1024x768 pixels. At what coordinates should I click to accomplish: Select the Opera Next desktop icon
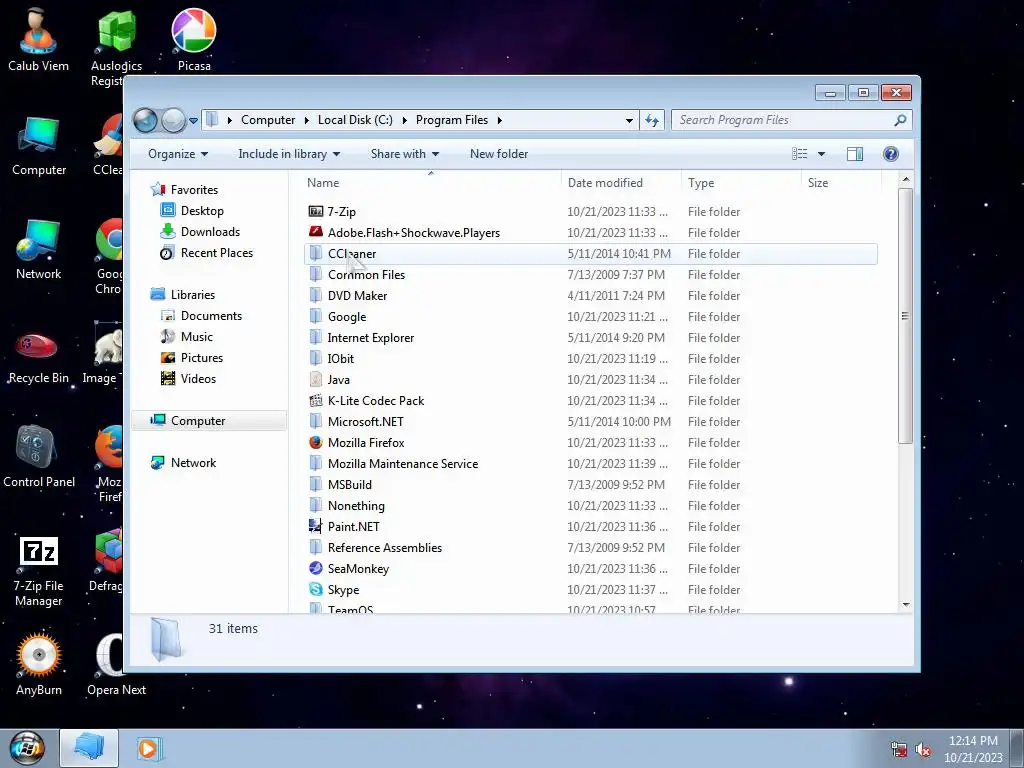click(116, 664)
